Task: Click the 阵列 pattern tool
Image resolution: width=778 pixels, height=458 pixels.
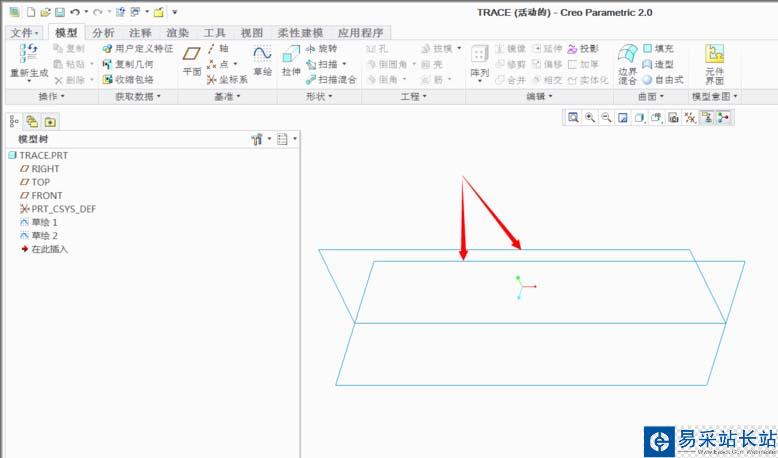Action: coord(480,64)
